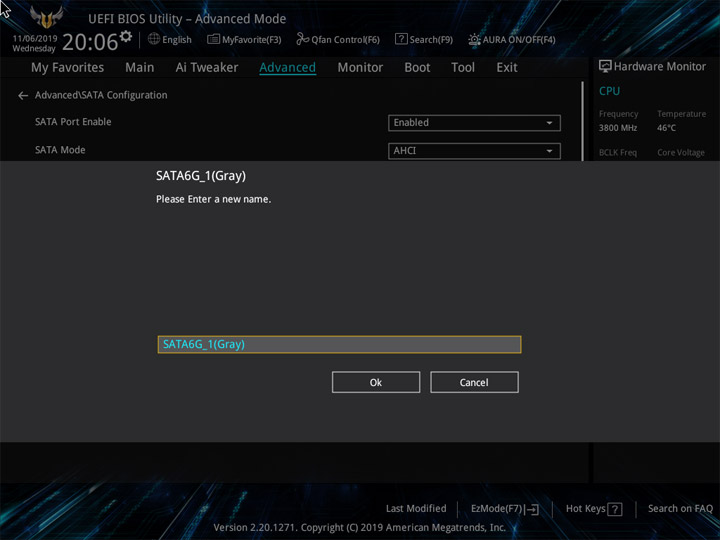The width and height of the screenshot is (720, 540).
Task: Click the Search(F9) question-box icon
Action: point(401,39)
